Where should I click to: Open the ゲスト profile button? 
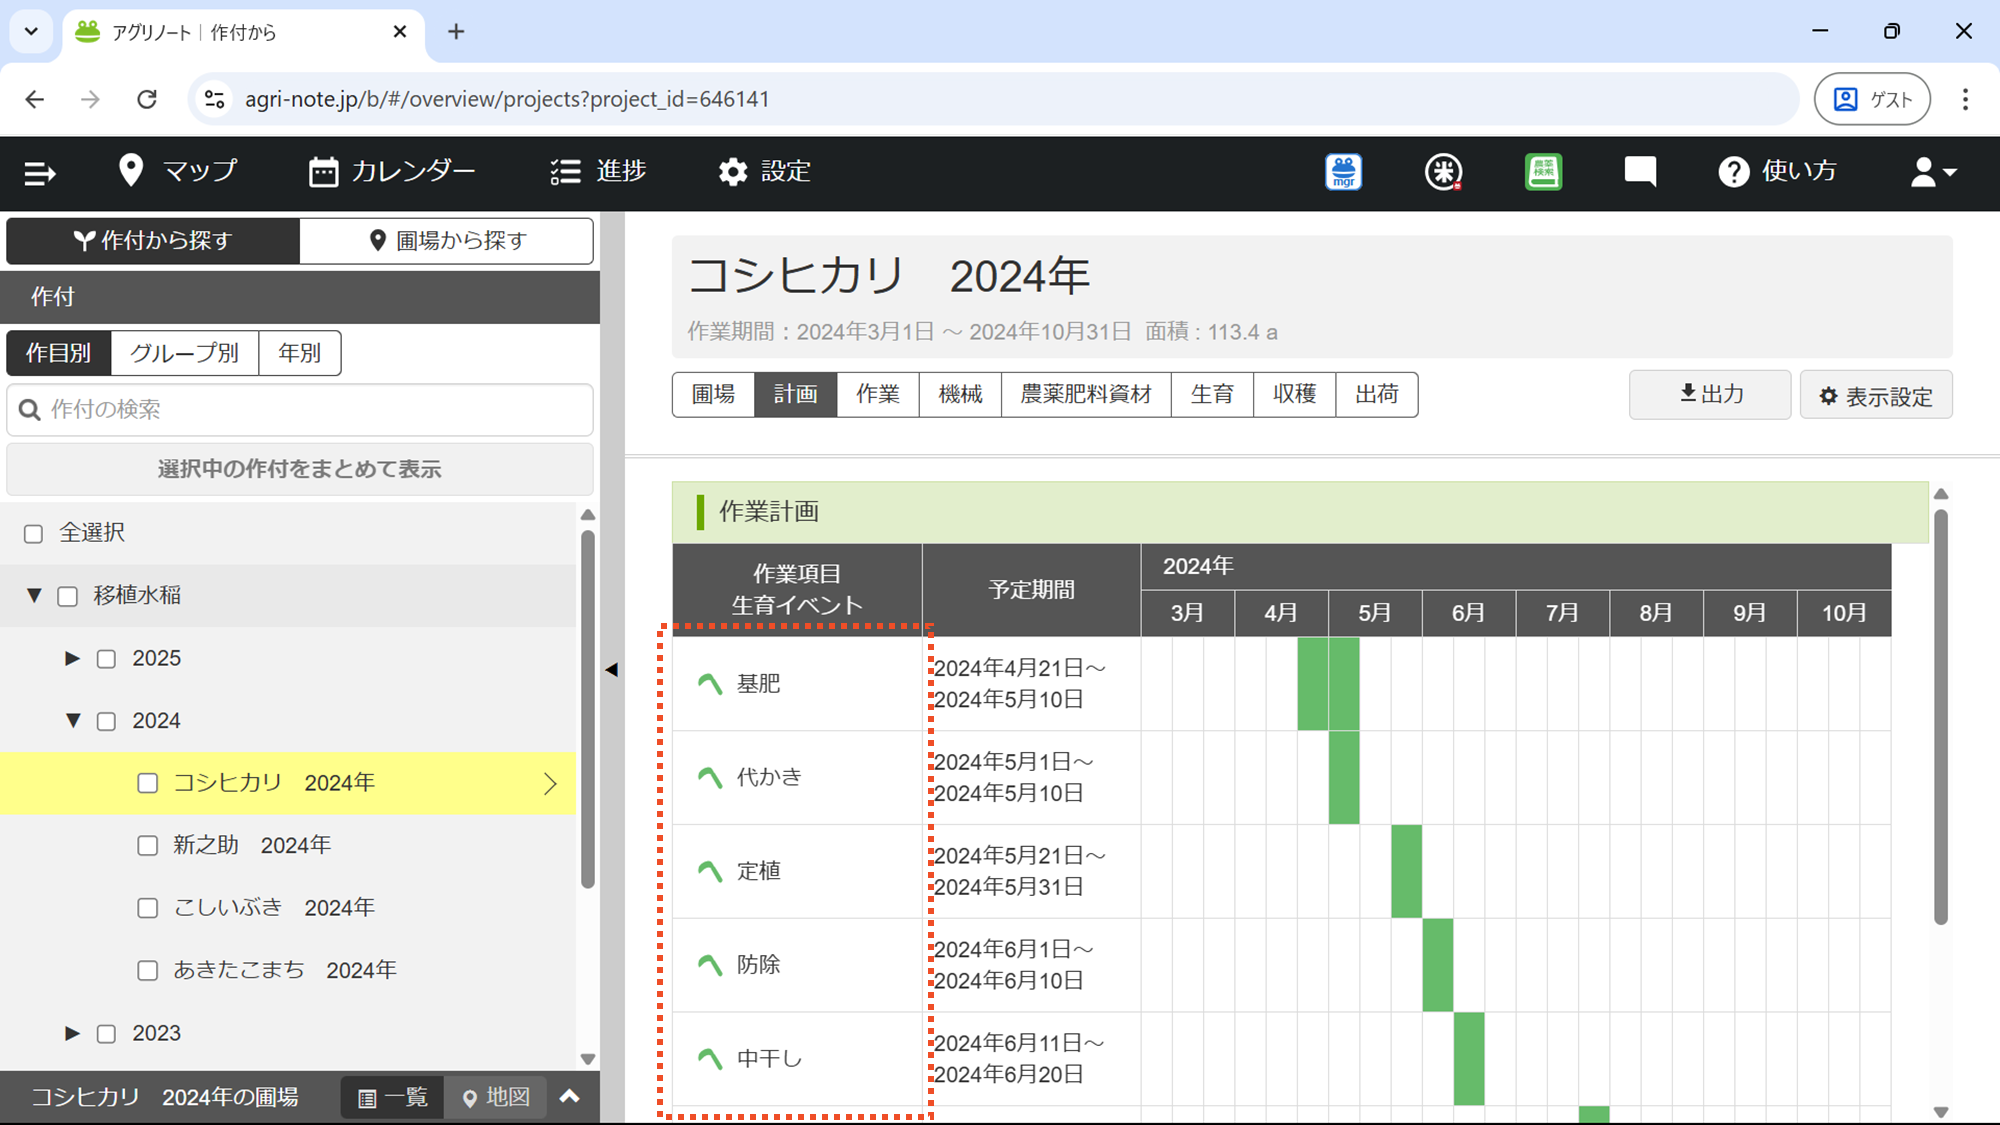click(1872, 99)
